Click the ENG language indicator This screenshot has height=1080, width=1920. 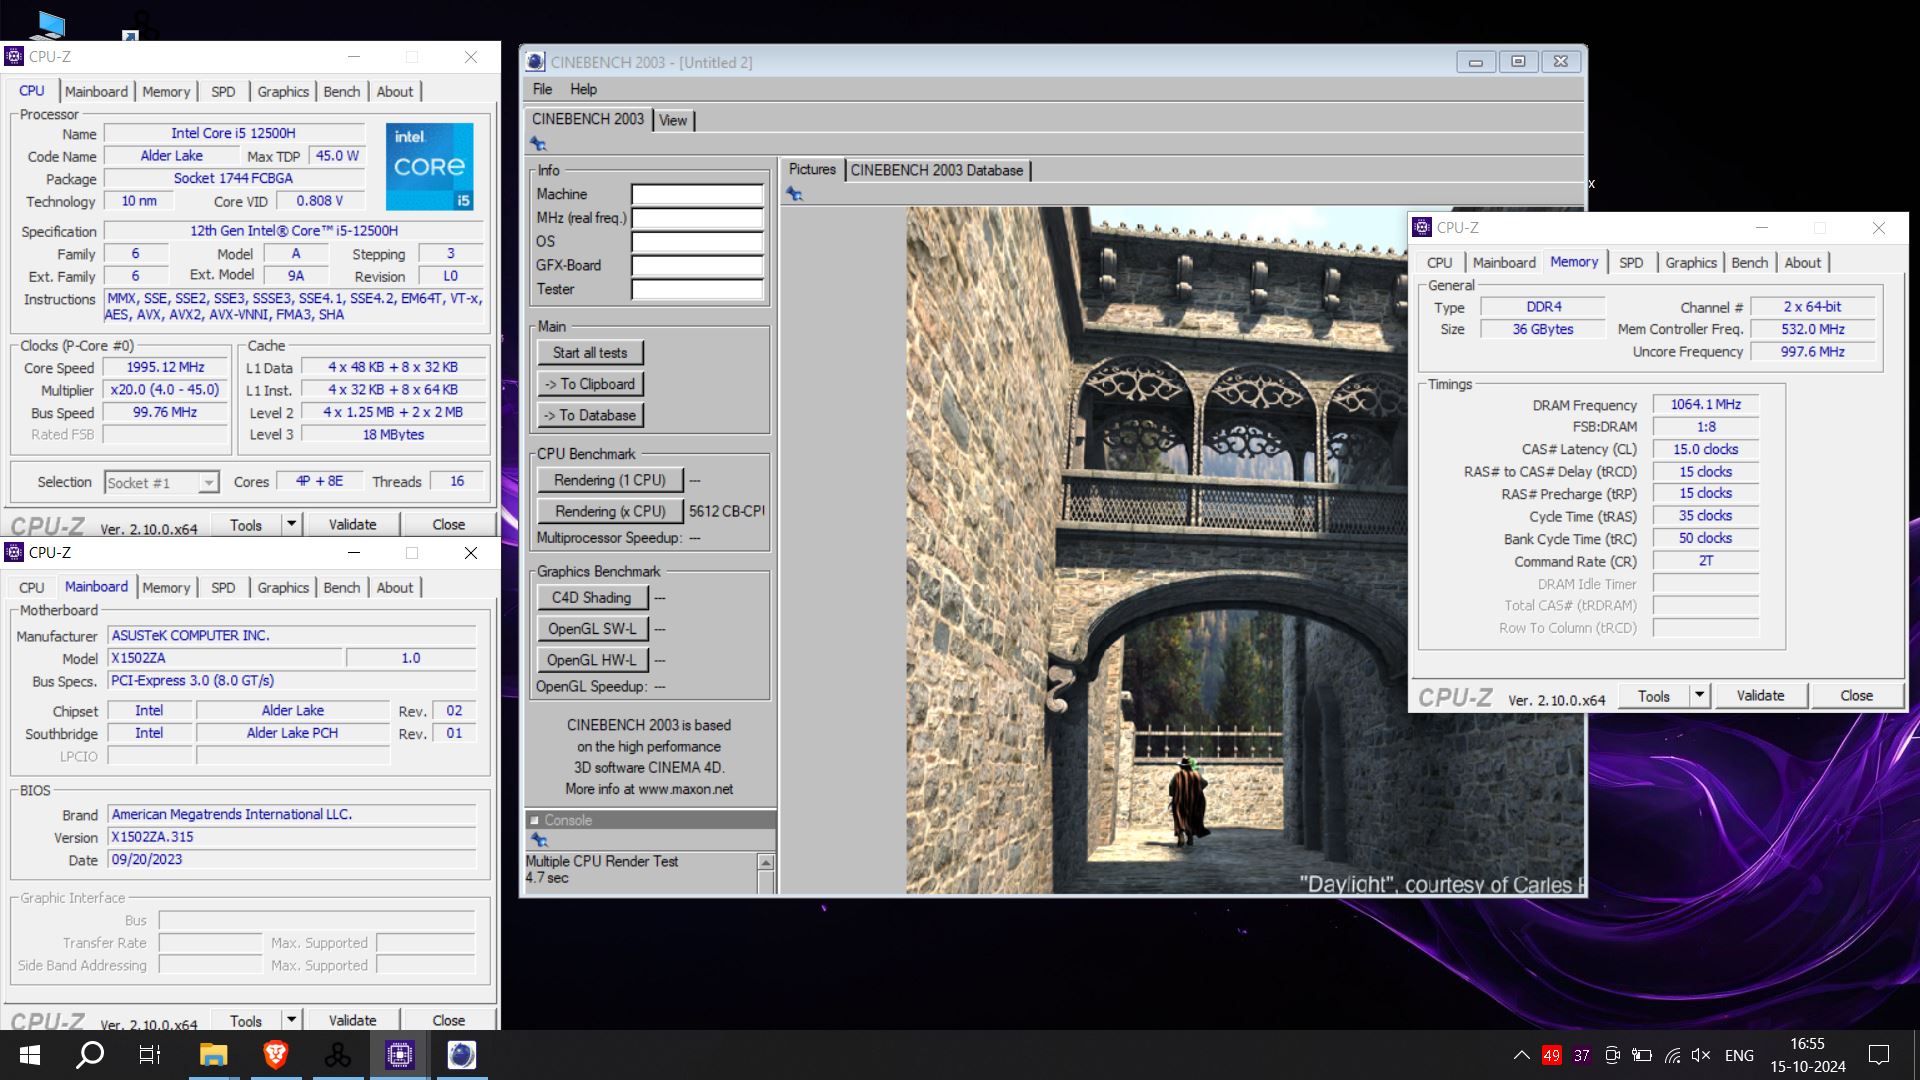[x=1739, y=1055]
